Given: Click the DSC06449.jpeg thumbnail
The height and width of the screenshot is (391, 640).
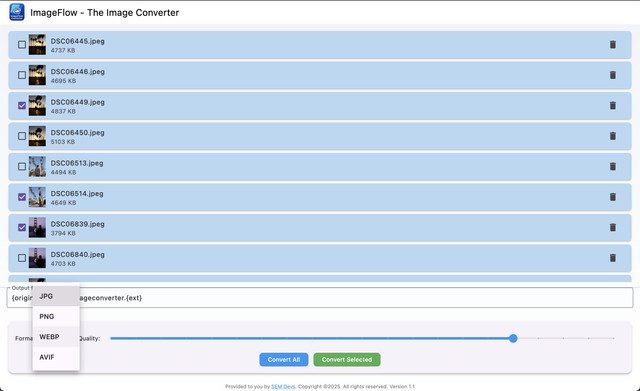Looking at the screenshot, I should (37, 105).
